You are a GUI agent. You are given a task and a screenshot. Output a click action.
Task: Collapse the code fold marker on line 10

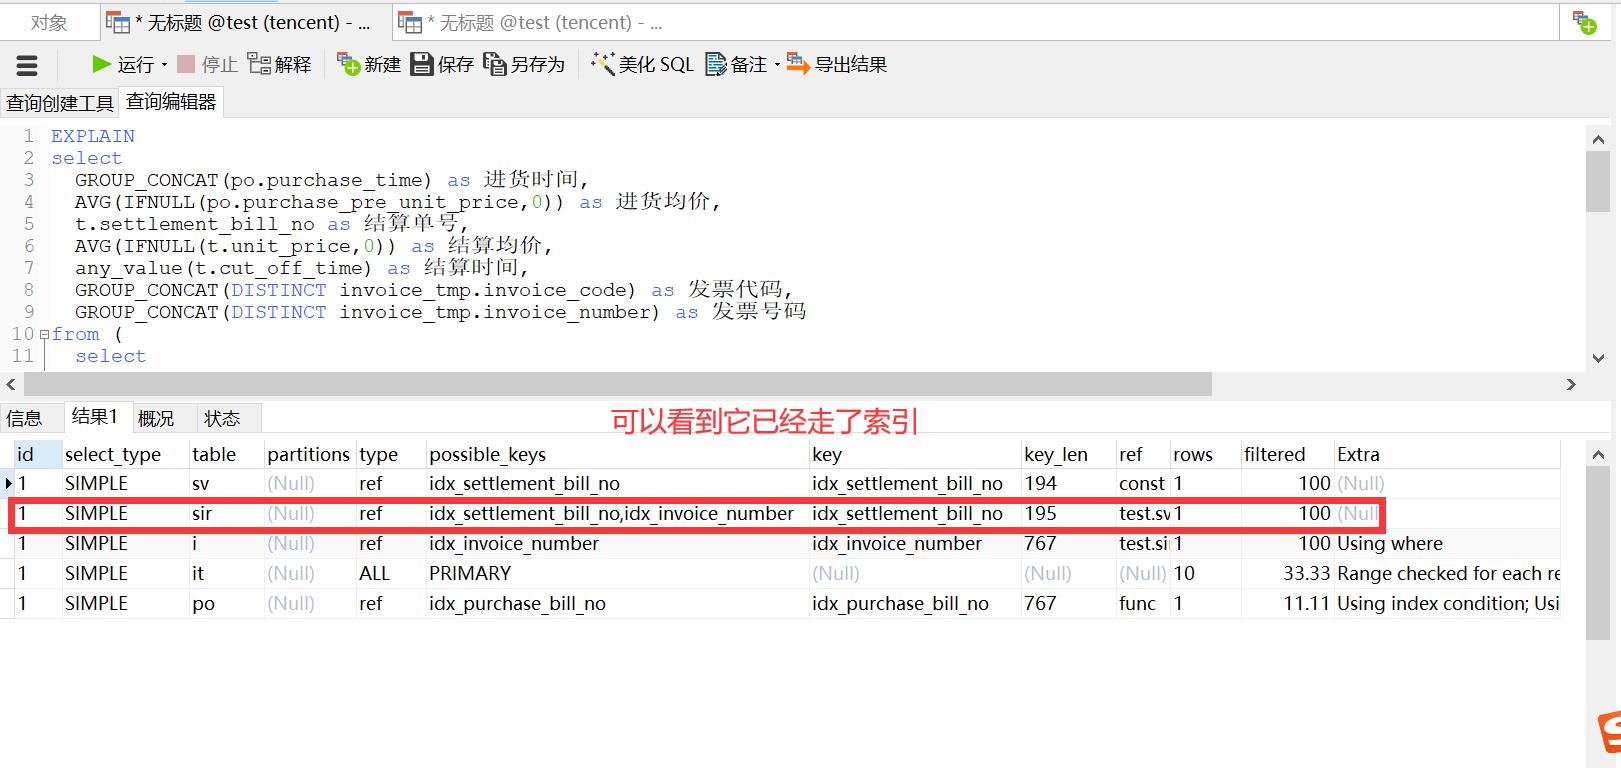pos(43,335)
